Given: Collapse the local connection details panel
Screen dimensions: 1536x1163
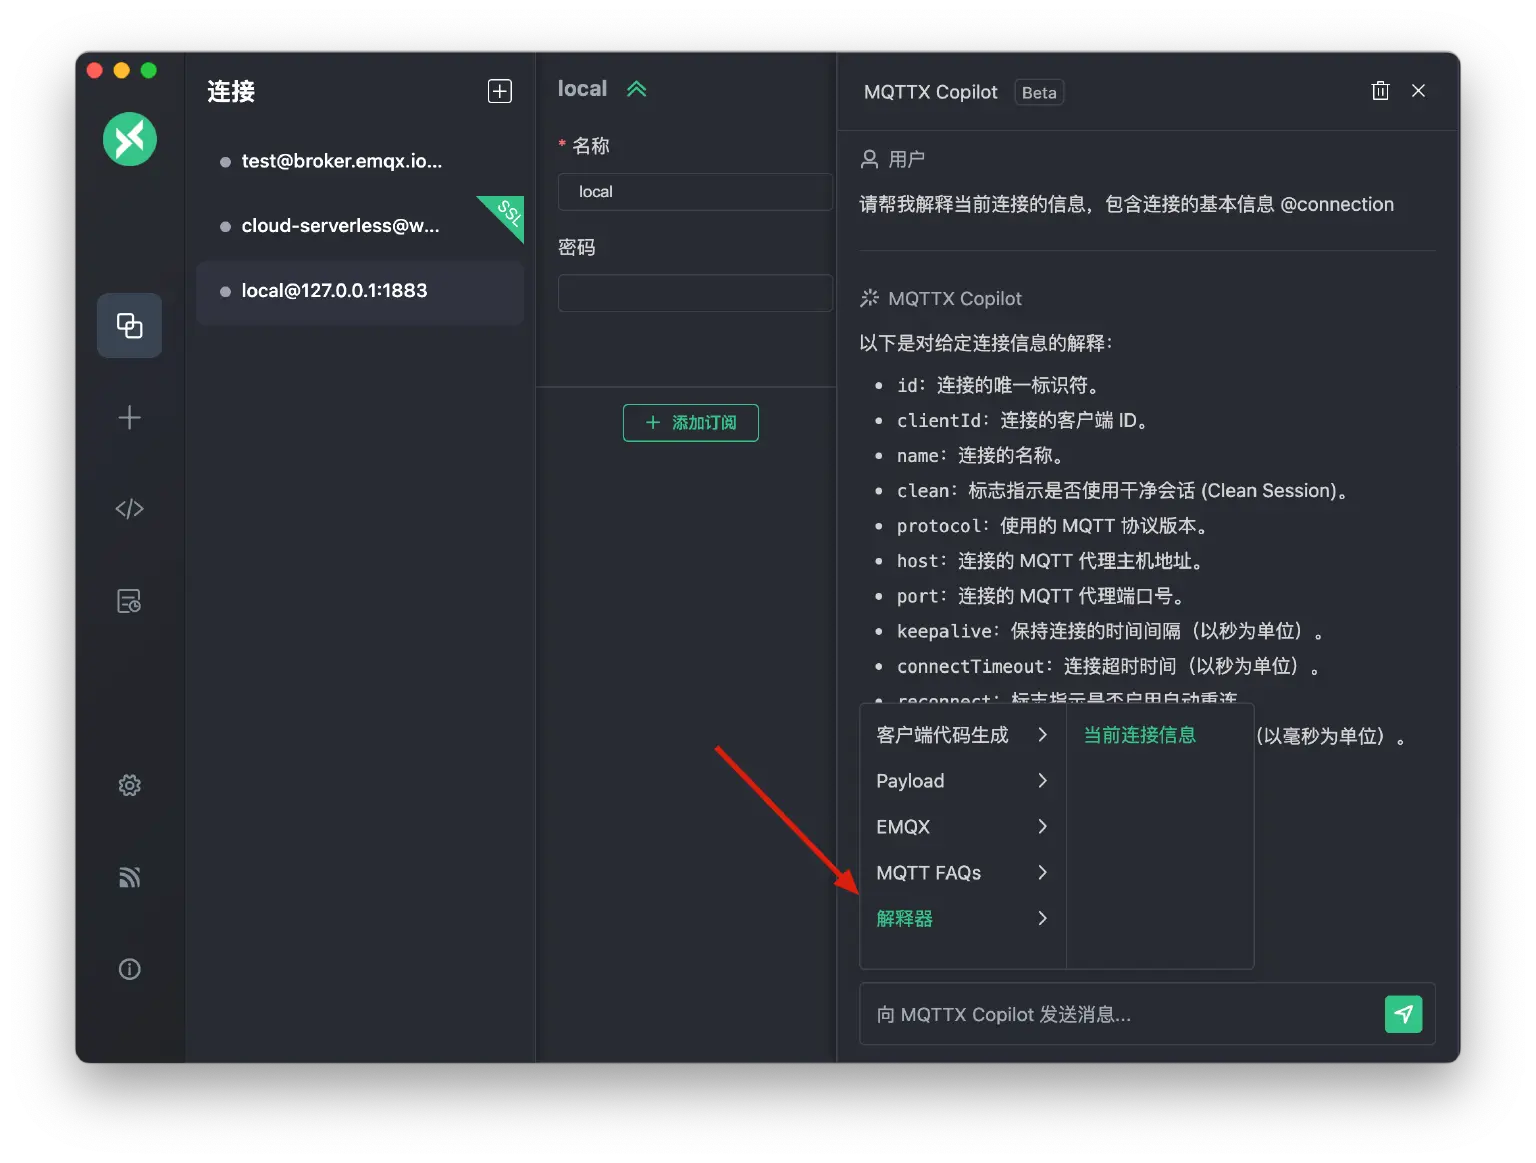Looking at the screenshot, I should click(637, 88).
